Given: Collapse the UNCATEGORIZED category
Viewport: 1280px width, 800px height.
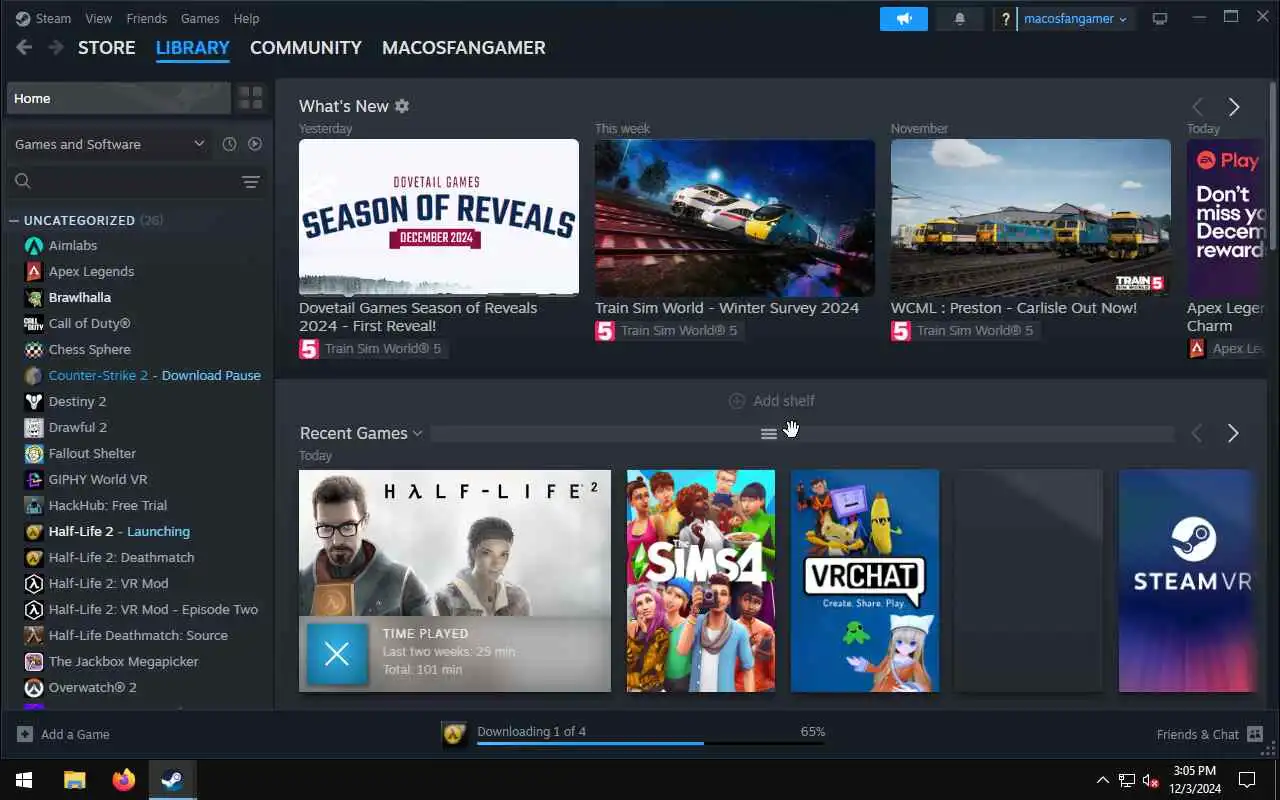Looking at the screenshot, I should 14,220.
